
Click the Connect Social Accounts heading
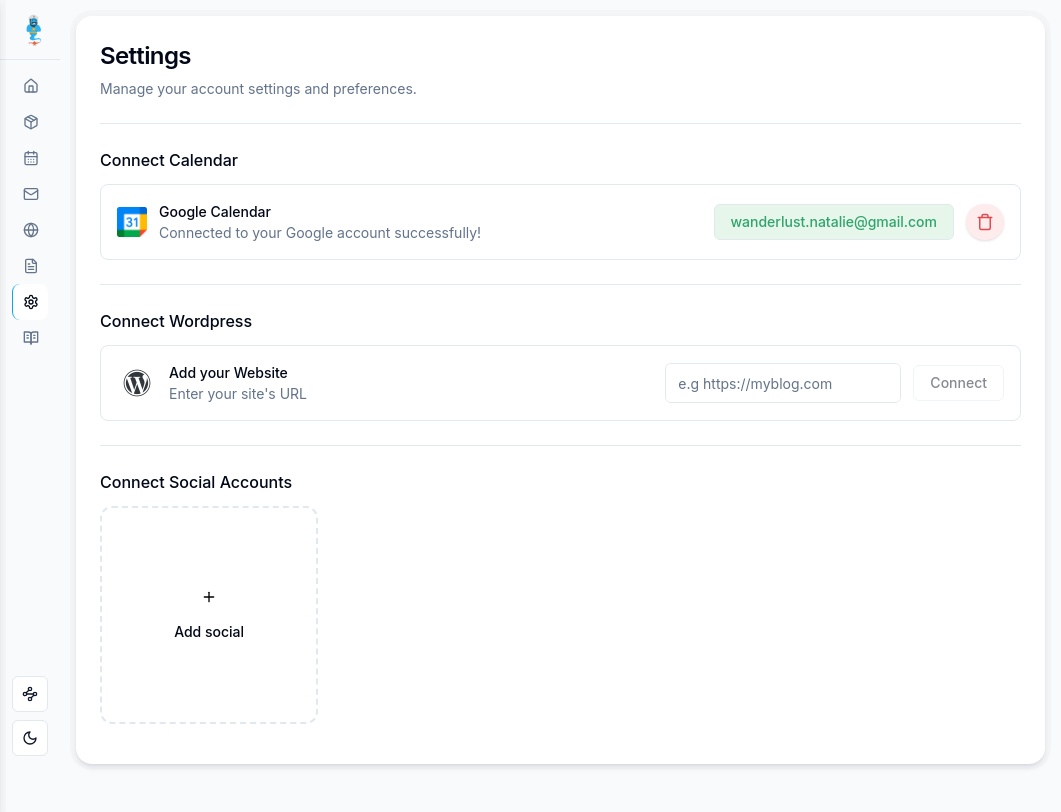click(x=196, y=482)
